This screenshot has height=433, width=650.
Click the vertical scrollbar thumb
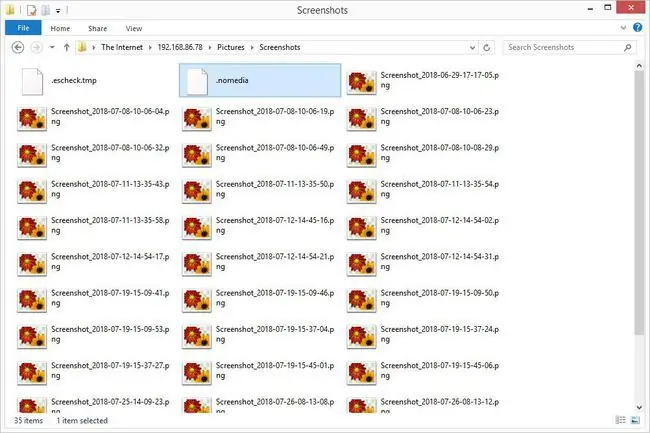[x=639, y=202]
